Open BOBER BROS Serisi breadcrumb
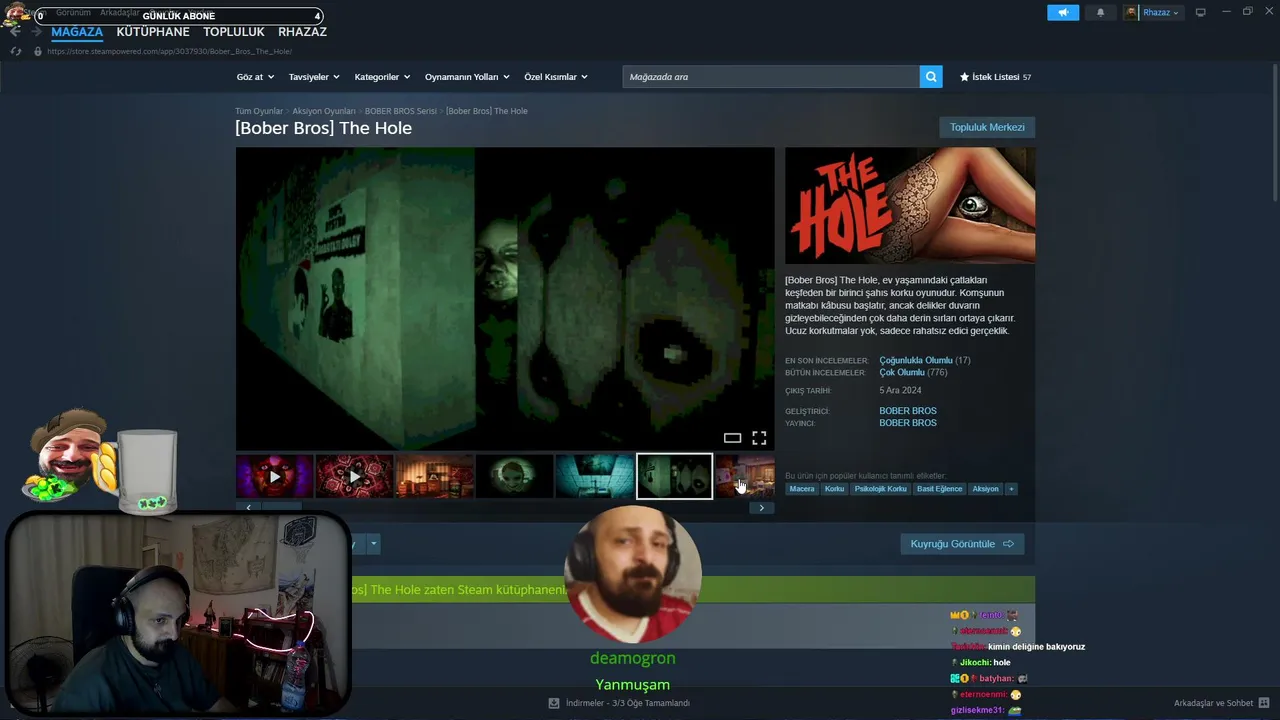The width and height of the screenshot is (1280, 720). [401, 111]
